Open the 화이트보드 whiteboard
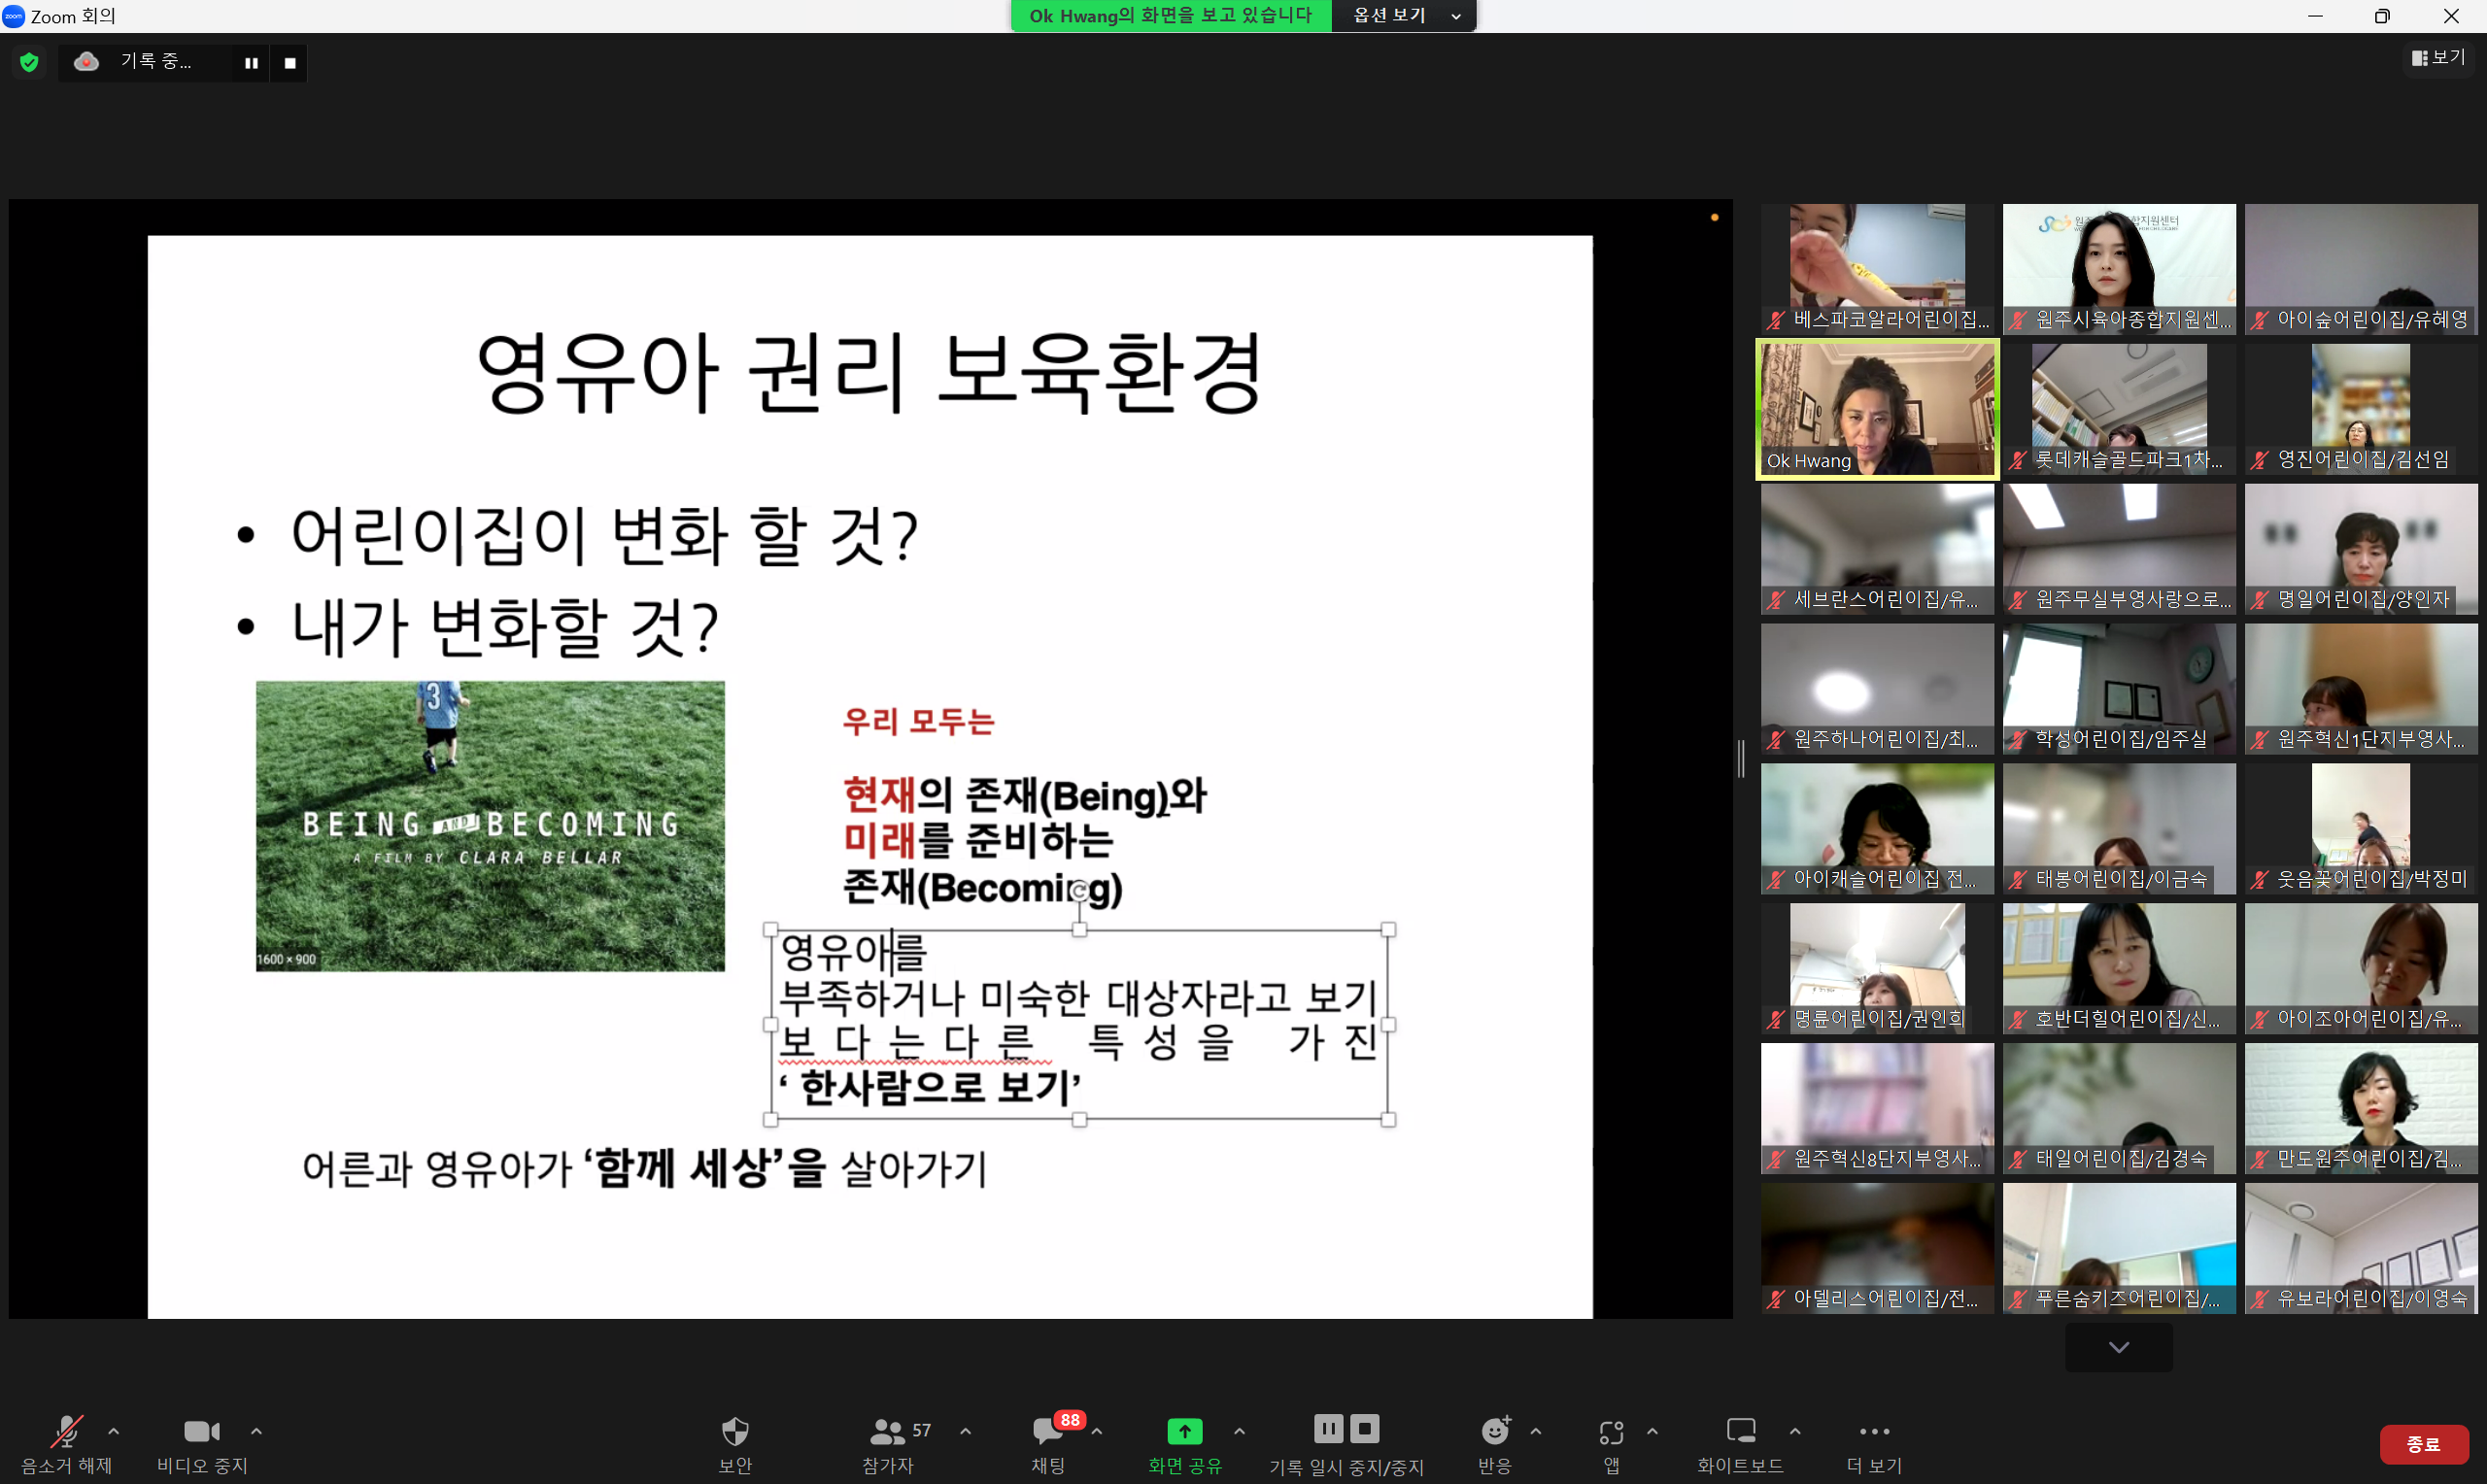The width and height of the screenshot is (2487, 1484). [1740, 1445]
